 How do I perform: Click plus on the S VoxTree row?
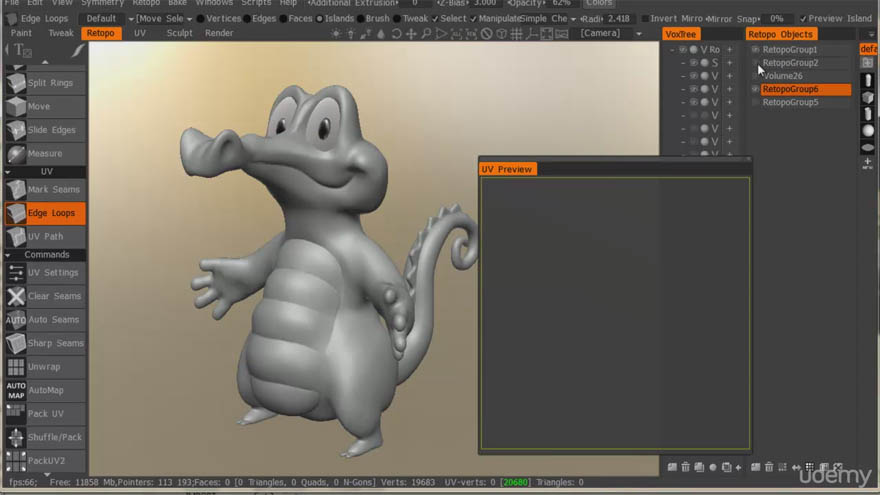tap(730, 63)
